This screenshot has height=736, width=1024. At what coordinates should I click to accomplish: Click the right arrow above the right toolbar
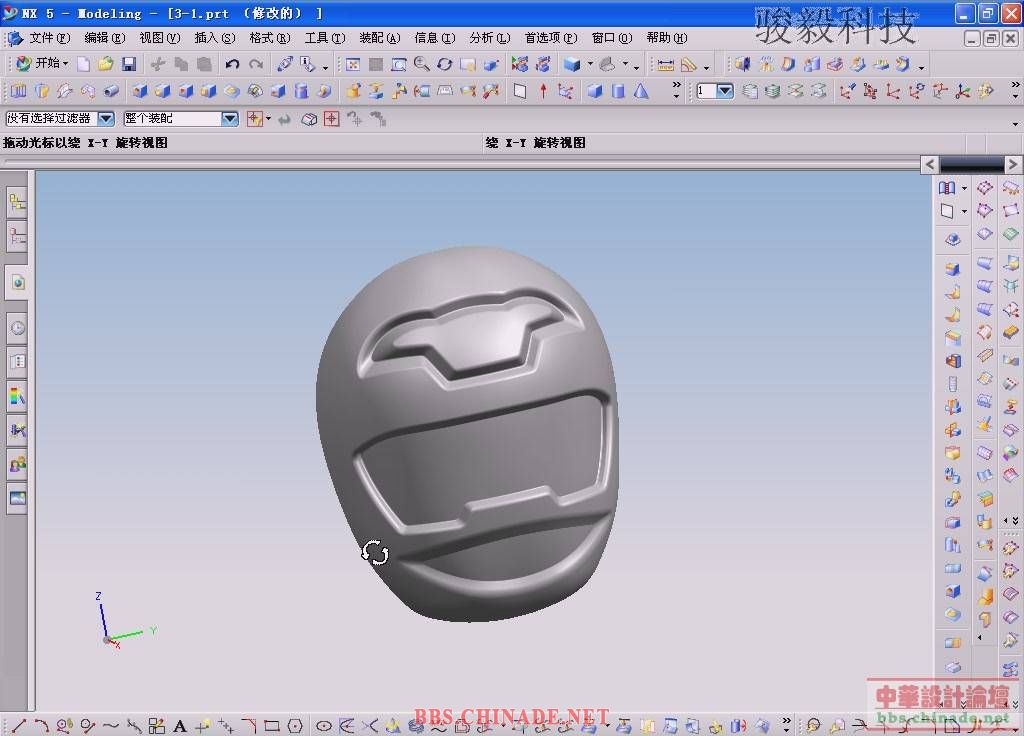pyautogui.click(x=1012, y=165)
